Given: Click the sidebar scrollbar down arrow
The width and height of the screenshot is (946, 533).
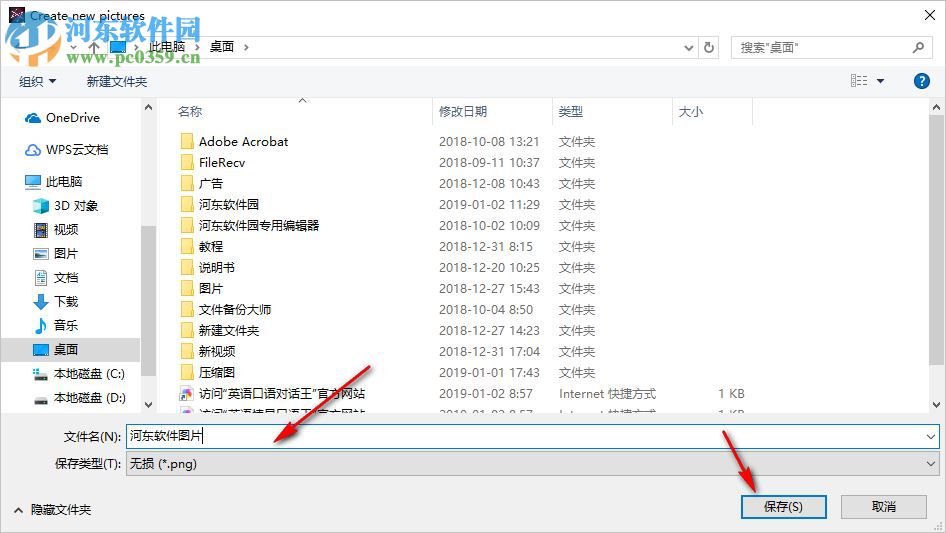Looking at the screenshot, I should point(148,405).
